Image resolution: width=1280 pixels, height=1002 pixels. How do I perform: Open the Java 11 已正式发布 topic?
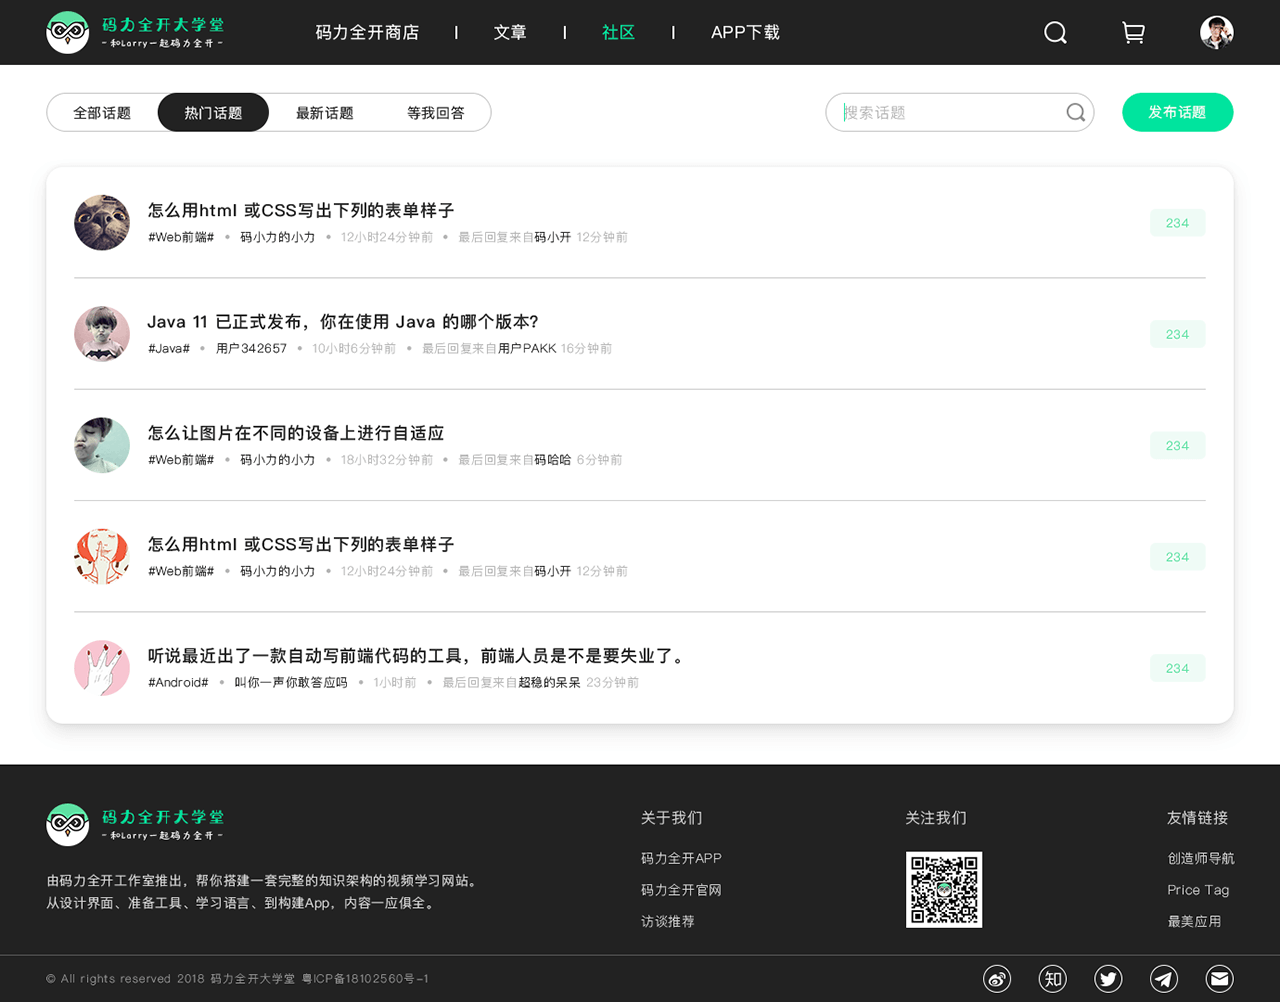343,322
